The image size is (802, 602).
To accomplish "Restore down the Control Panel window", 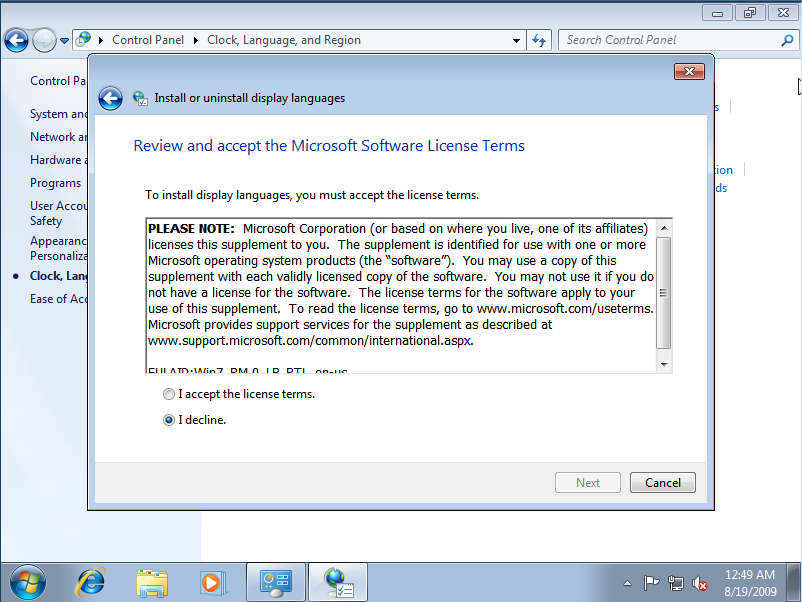I will [x=750, y=13].
